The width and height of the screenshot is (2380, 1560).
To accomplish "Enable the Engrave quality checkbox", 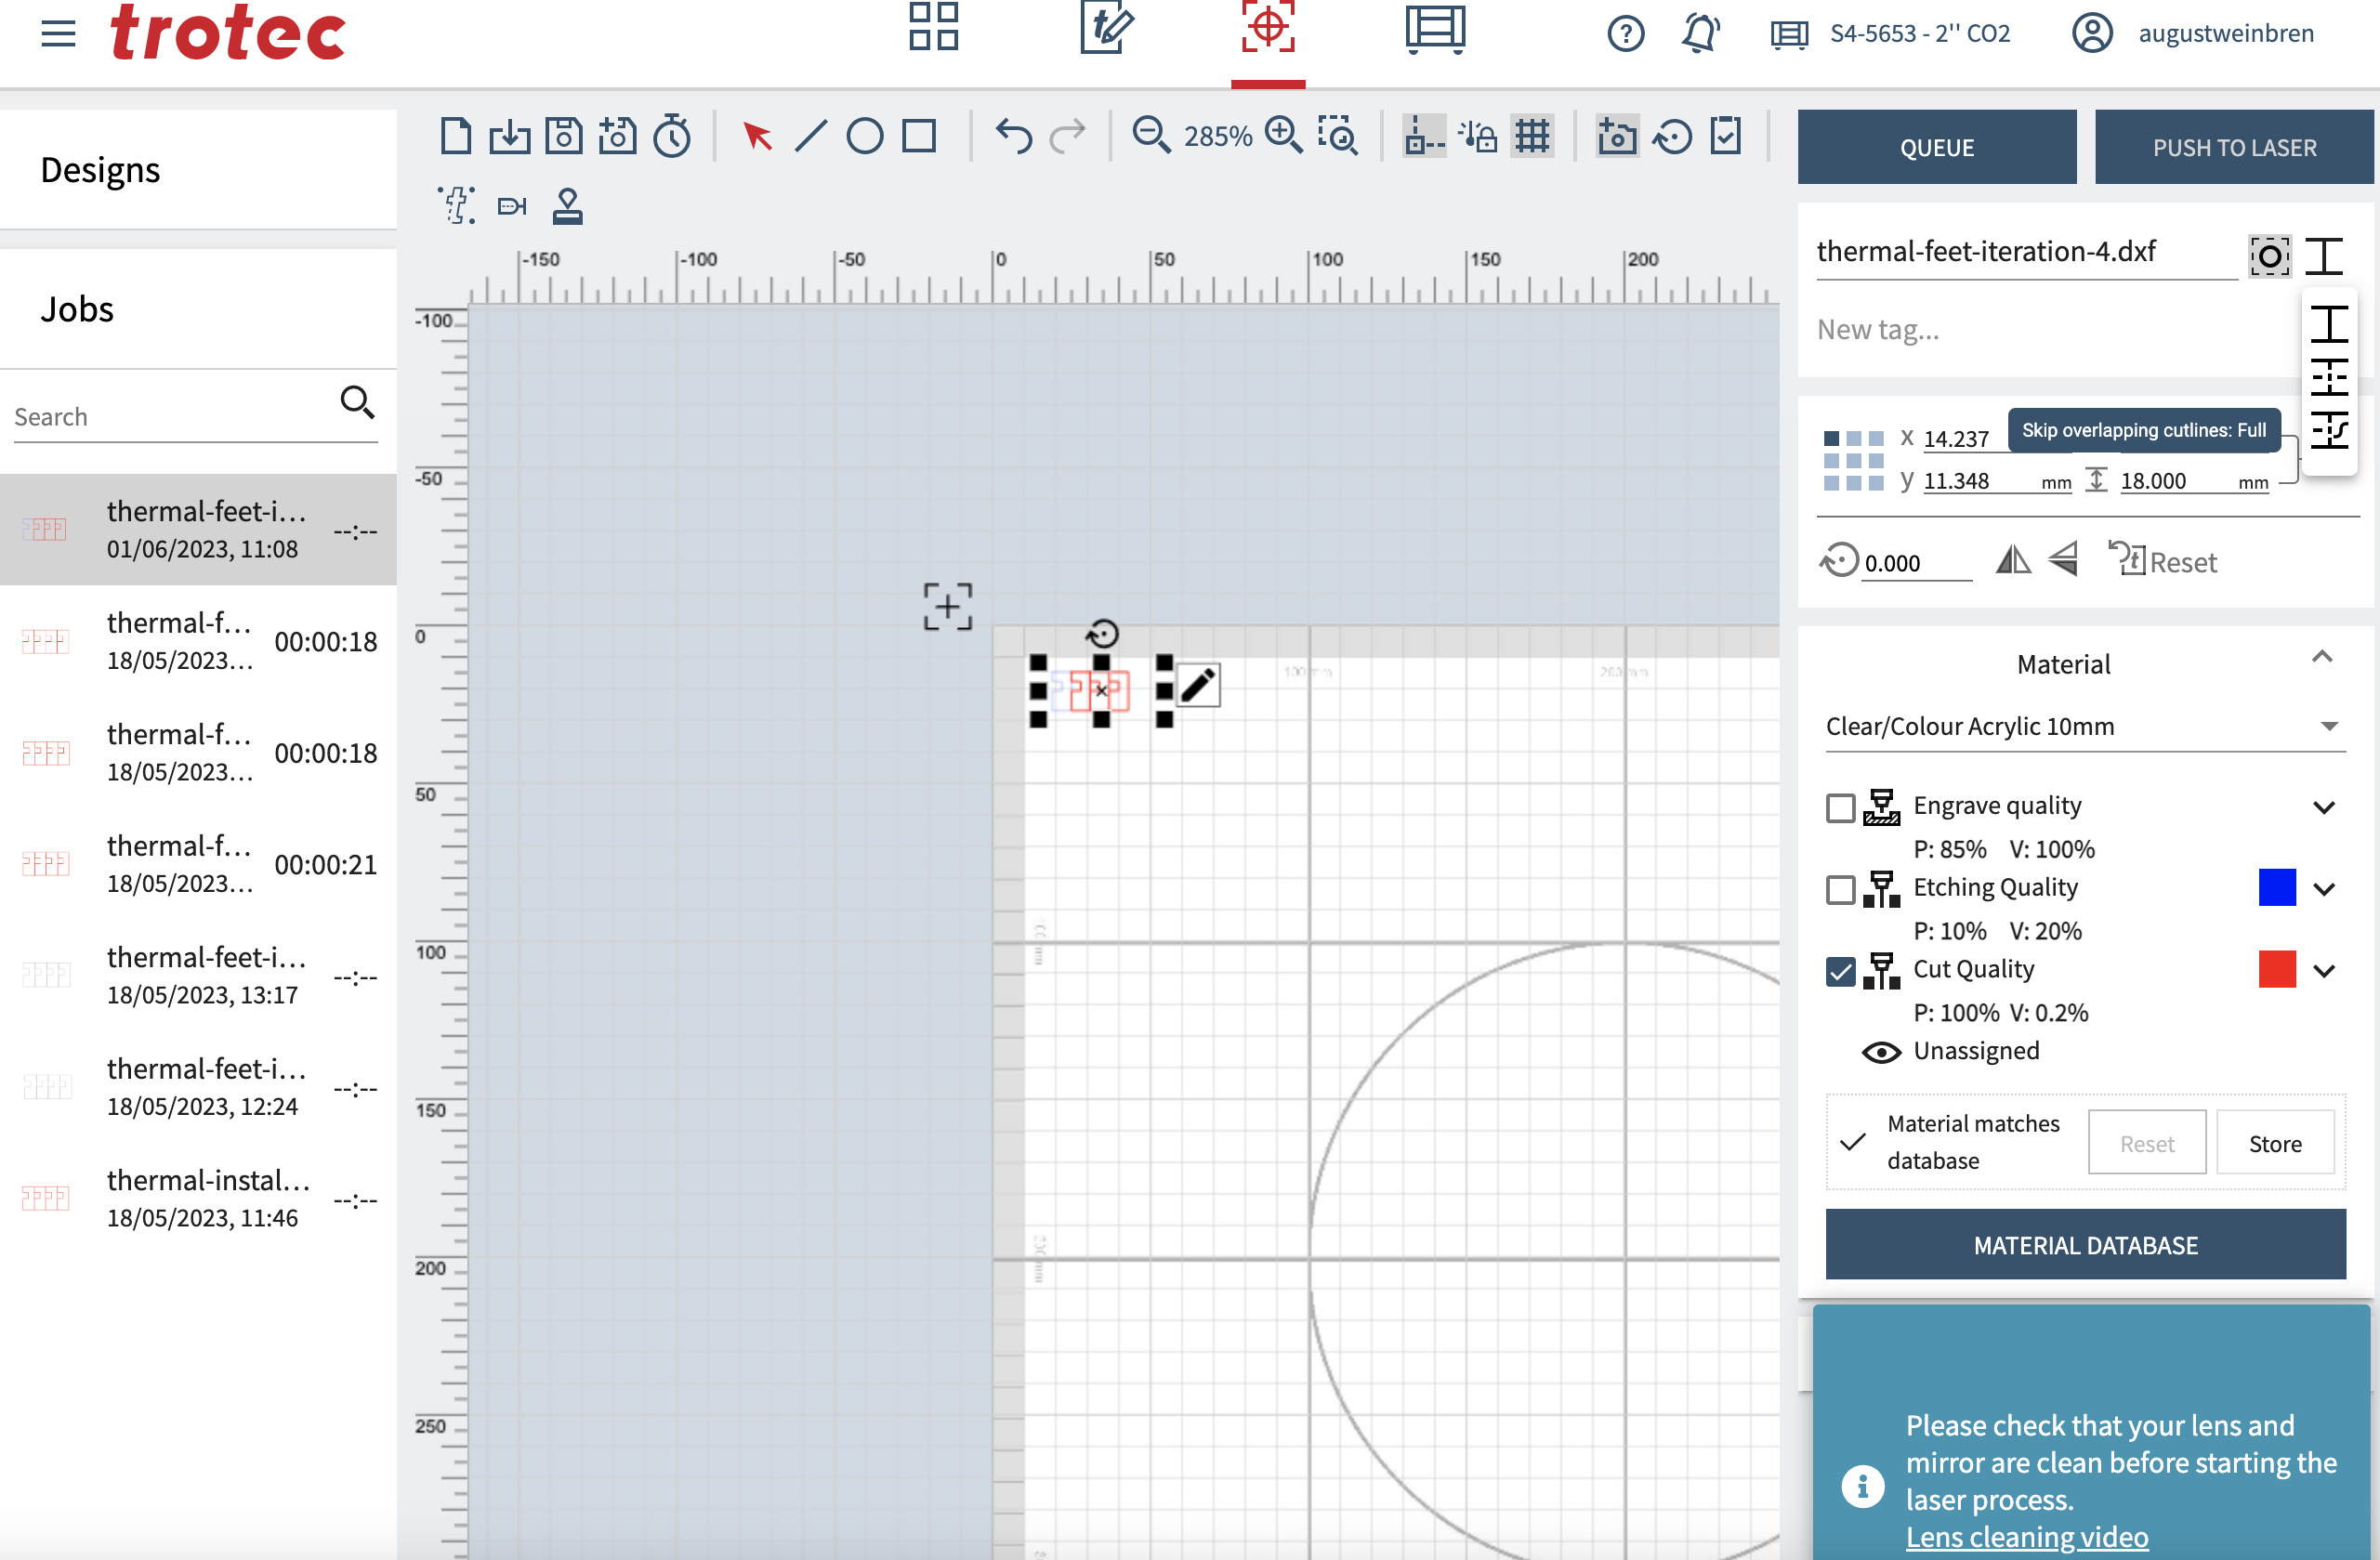I will point(1840,807).
